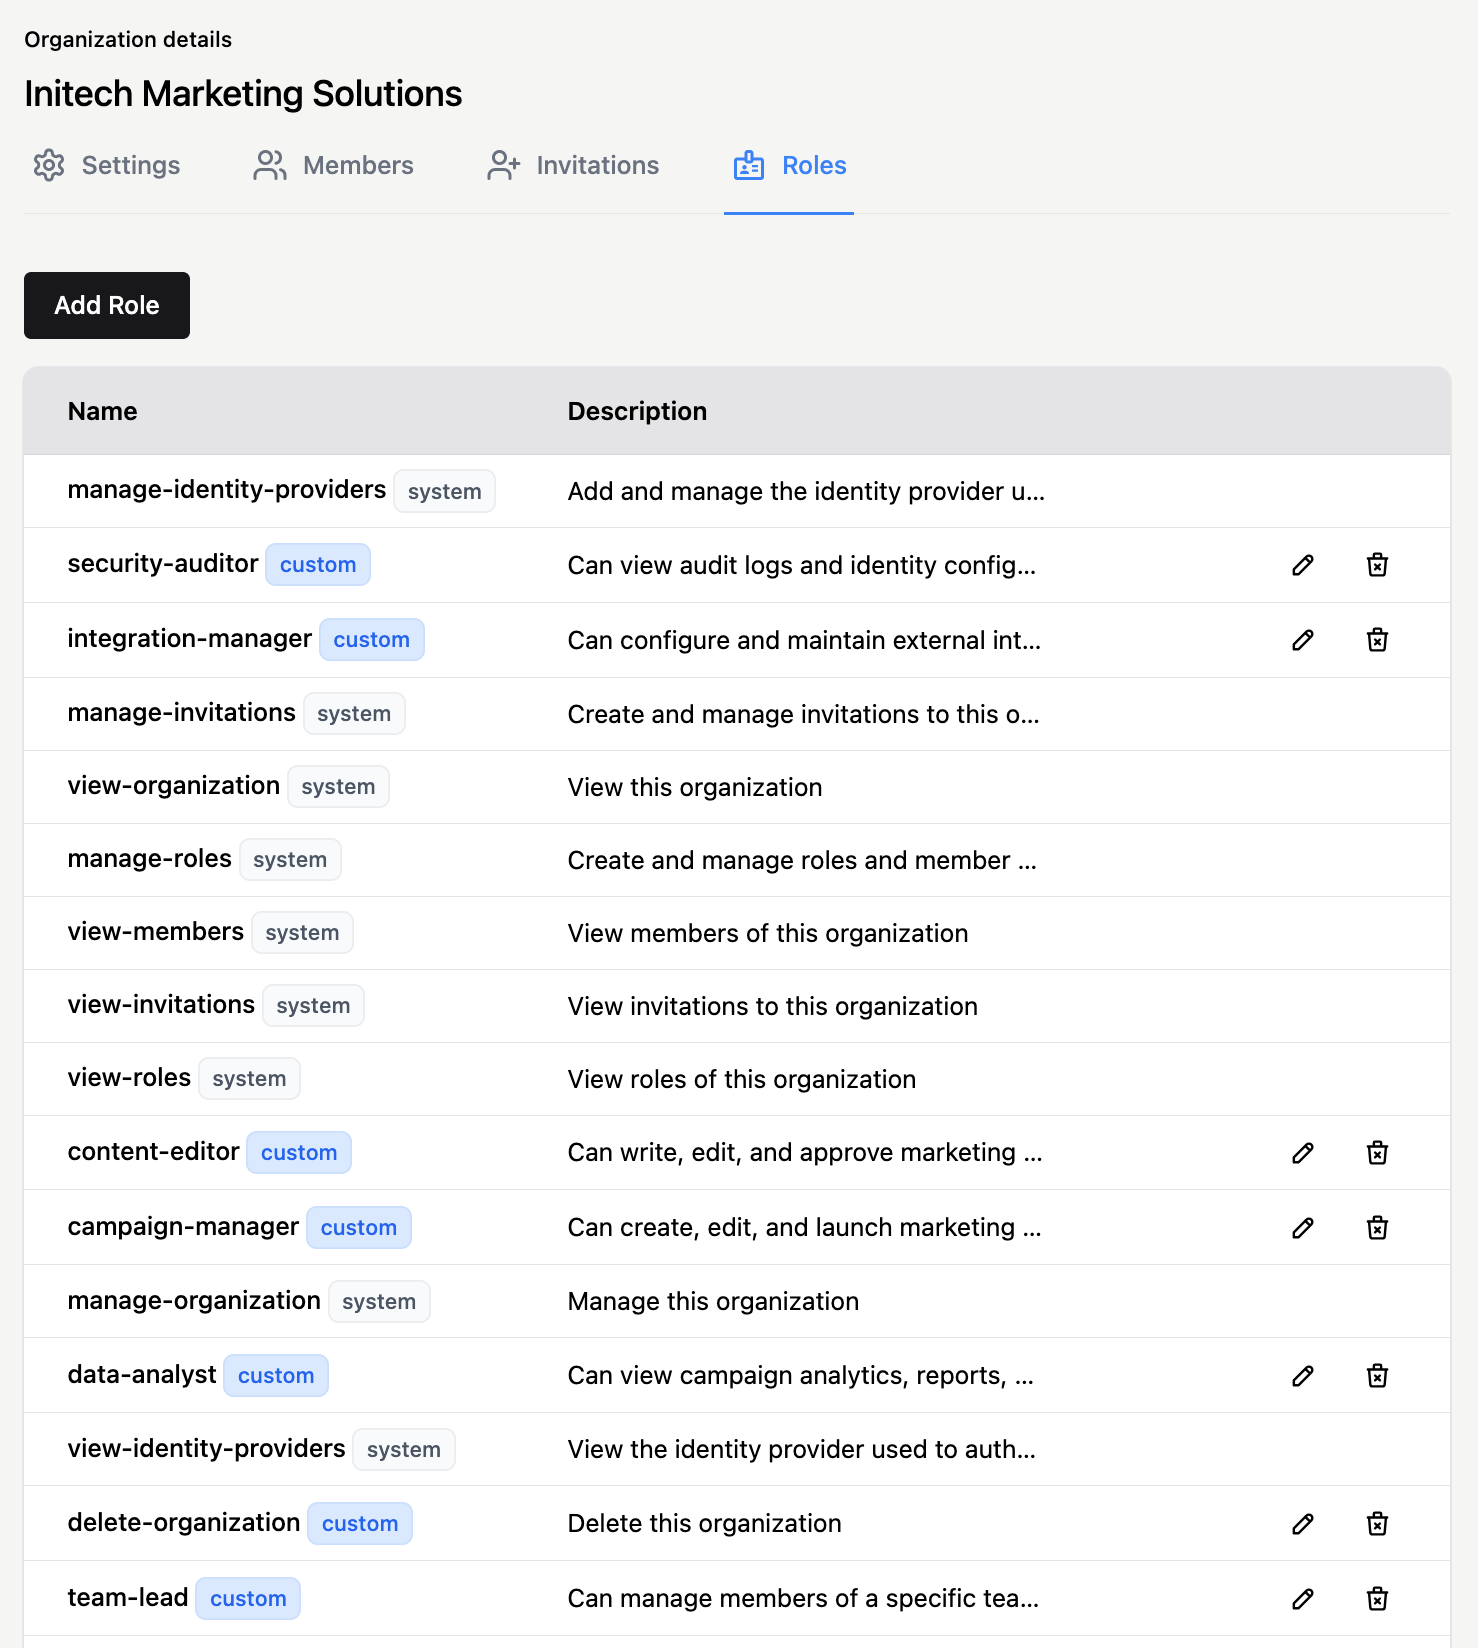Click the 'Initech Marketing Solutions' heading
Screen dimensions: 1478x1648
point(243,93)
